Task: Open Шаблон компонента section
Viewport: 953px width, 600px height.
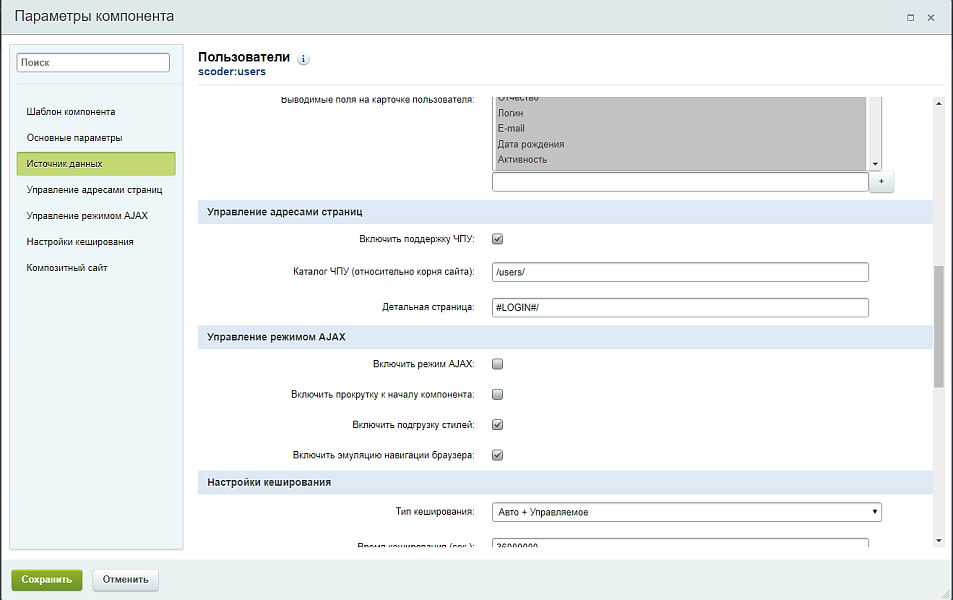Action: [71, 112]
